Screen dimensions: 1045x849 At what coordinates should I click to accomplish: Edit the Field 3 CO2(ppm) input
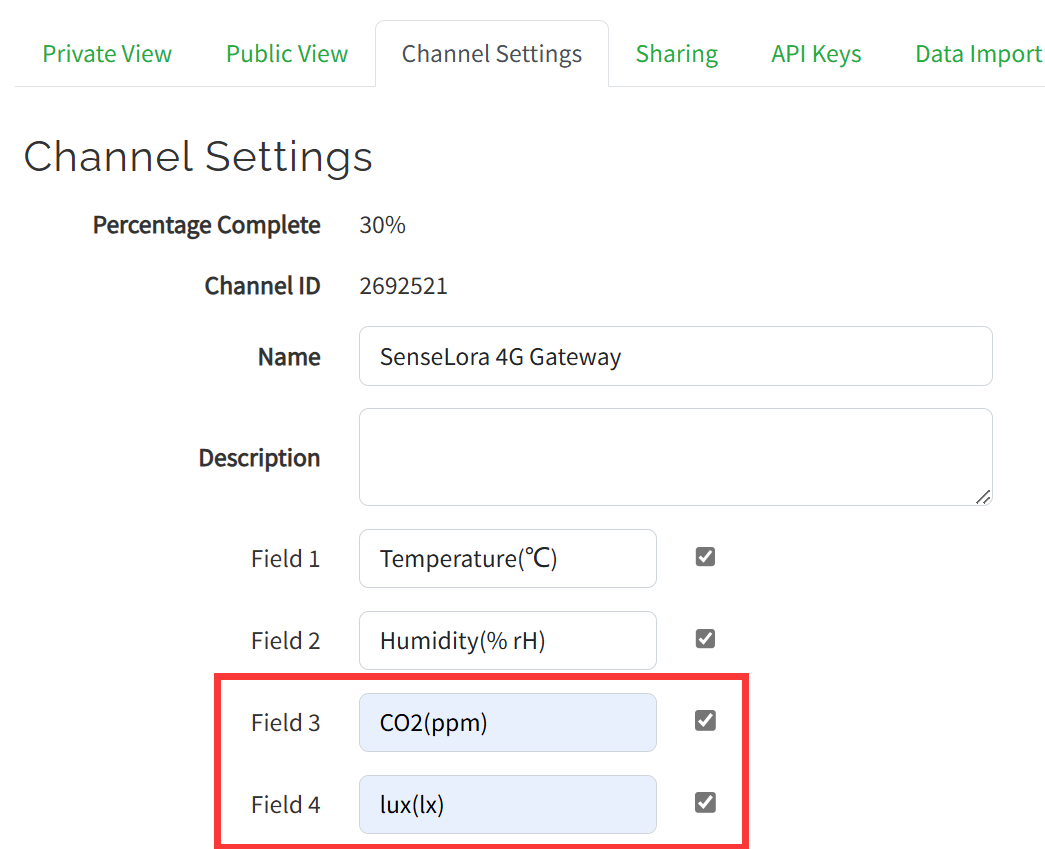coord(508,722)
